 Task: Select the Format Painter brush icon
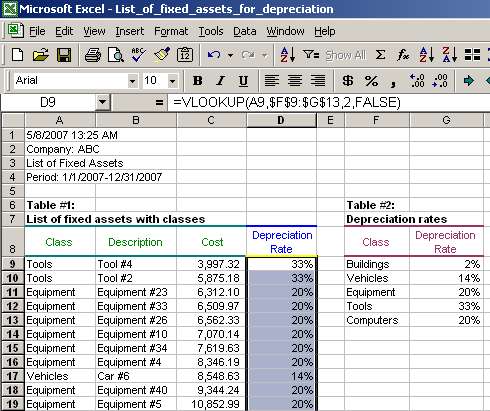(162, 55)
